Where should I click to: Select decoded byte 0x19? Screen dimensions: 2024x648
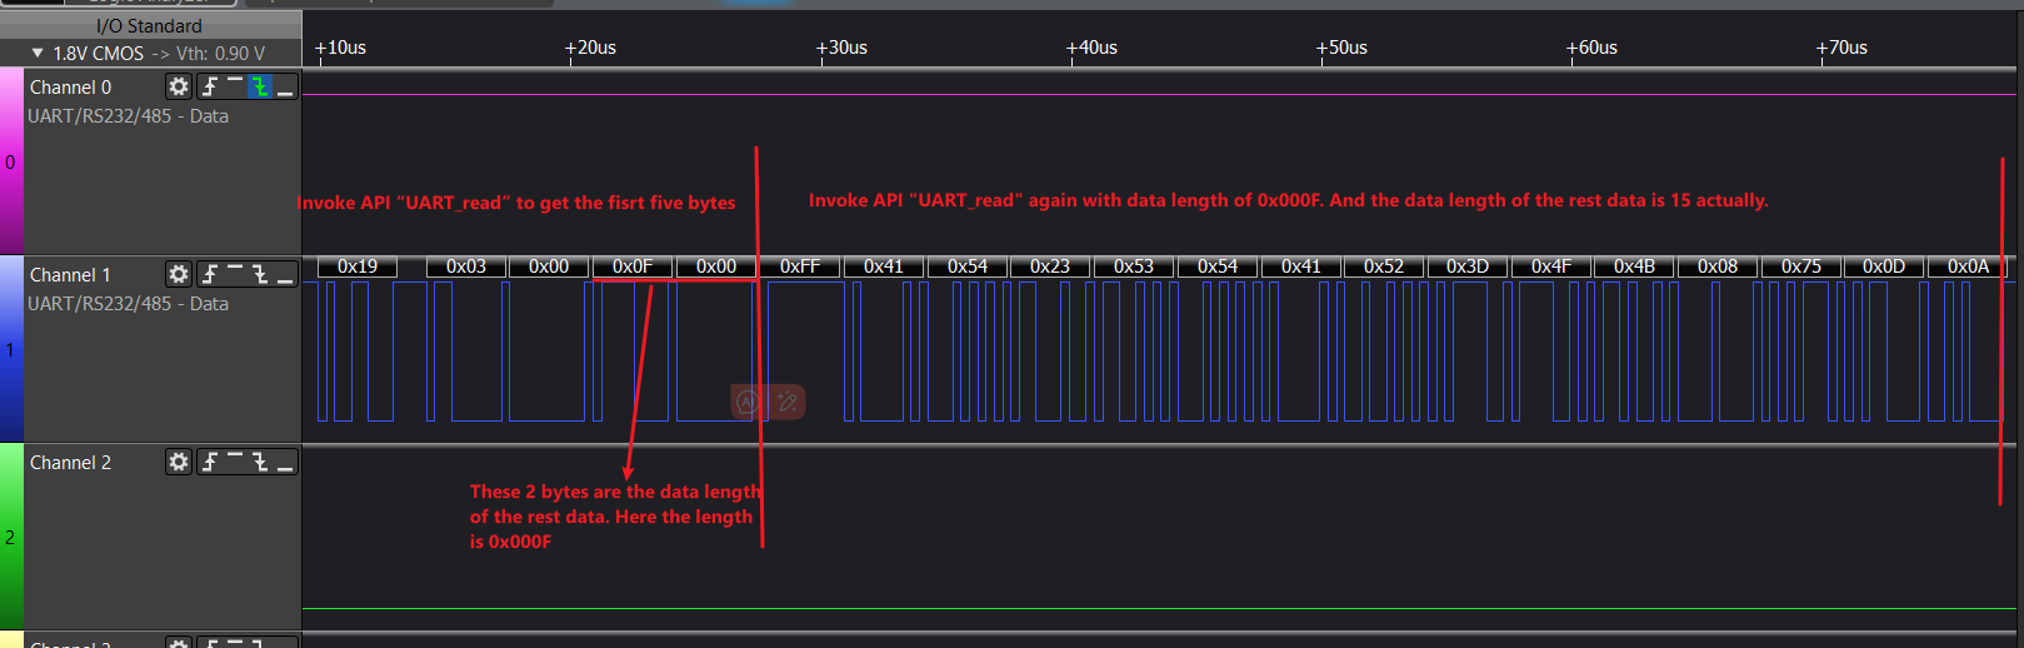point(357,266)
